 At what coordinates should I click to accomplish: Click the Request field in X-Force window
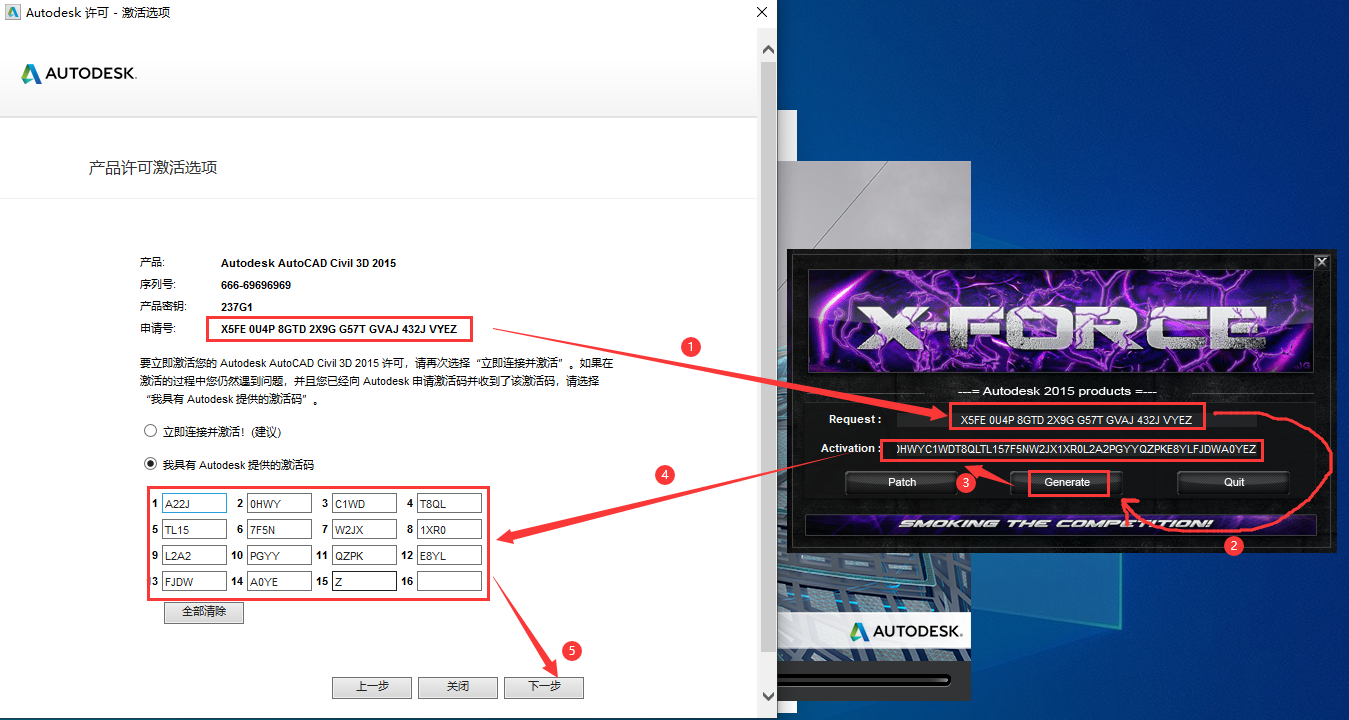(1076, 419)
